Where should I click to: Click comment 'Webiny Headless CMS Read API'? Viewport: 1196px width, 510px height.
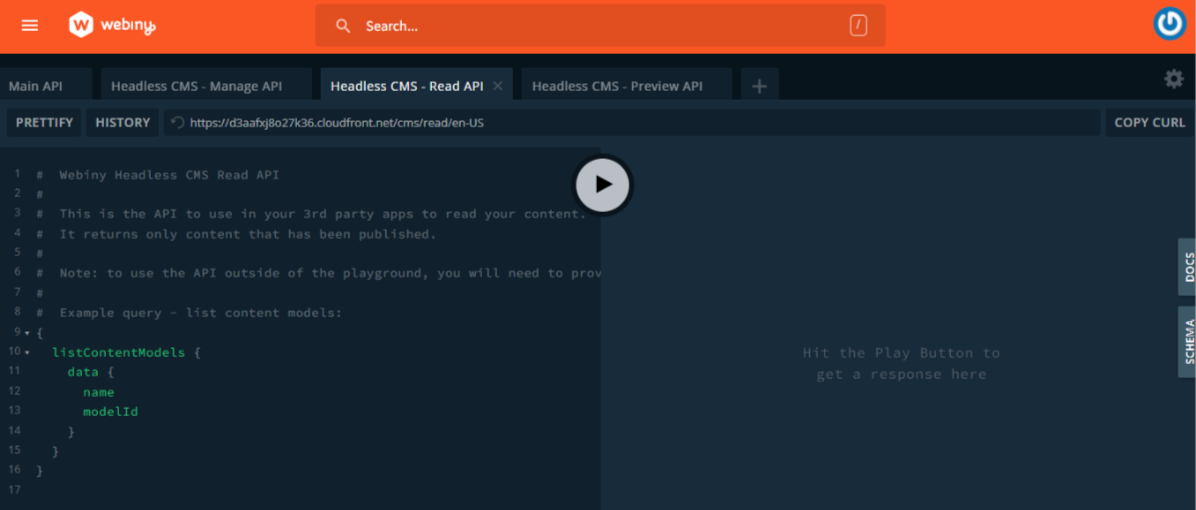click(169, 175)
